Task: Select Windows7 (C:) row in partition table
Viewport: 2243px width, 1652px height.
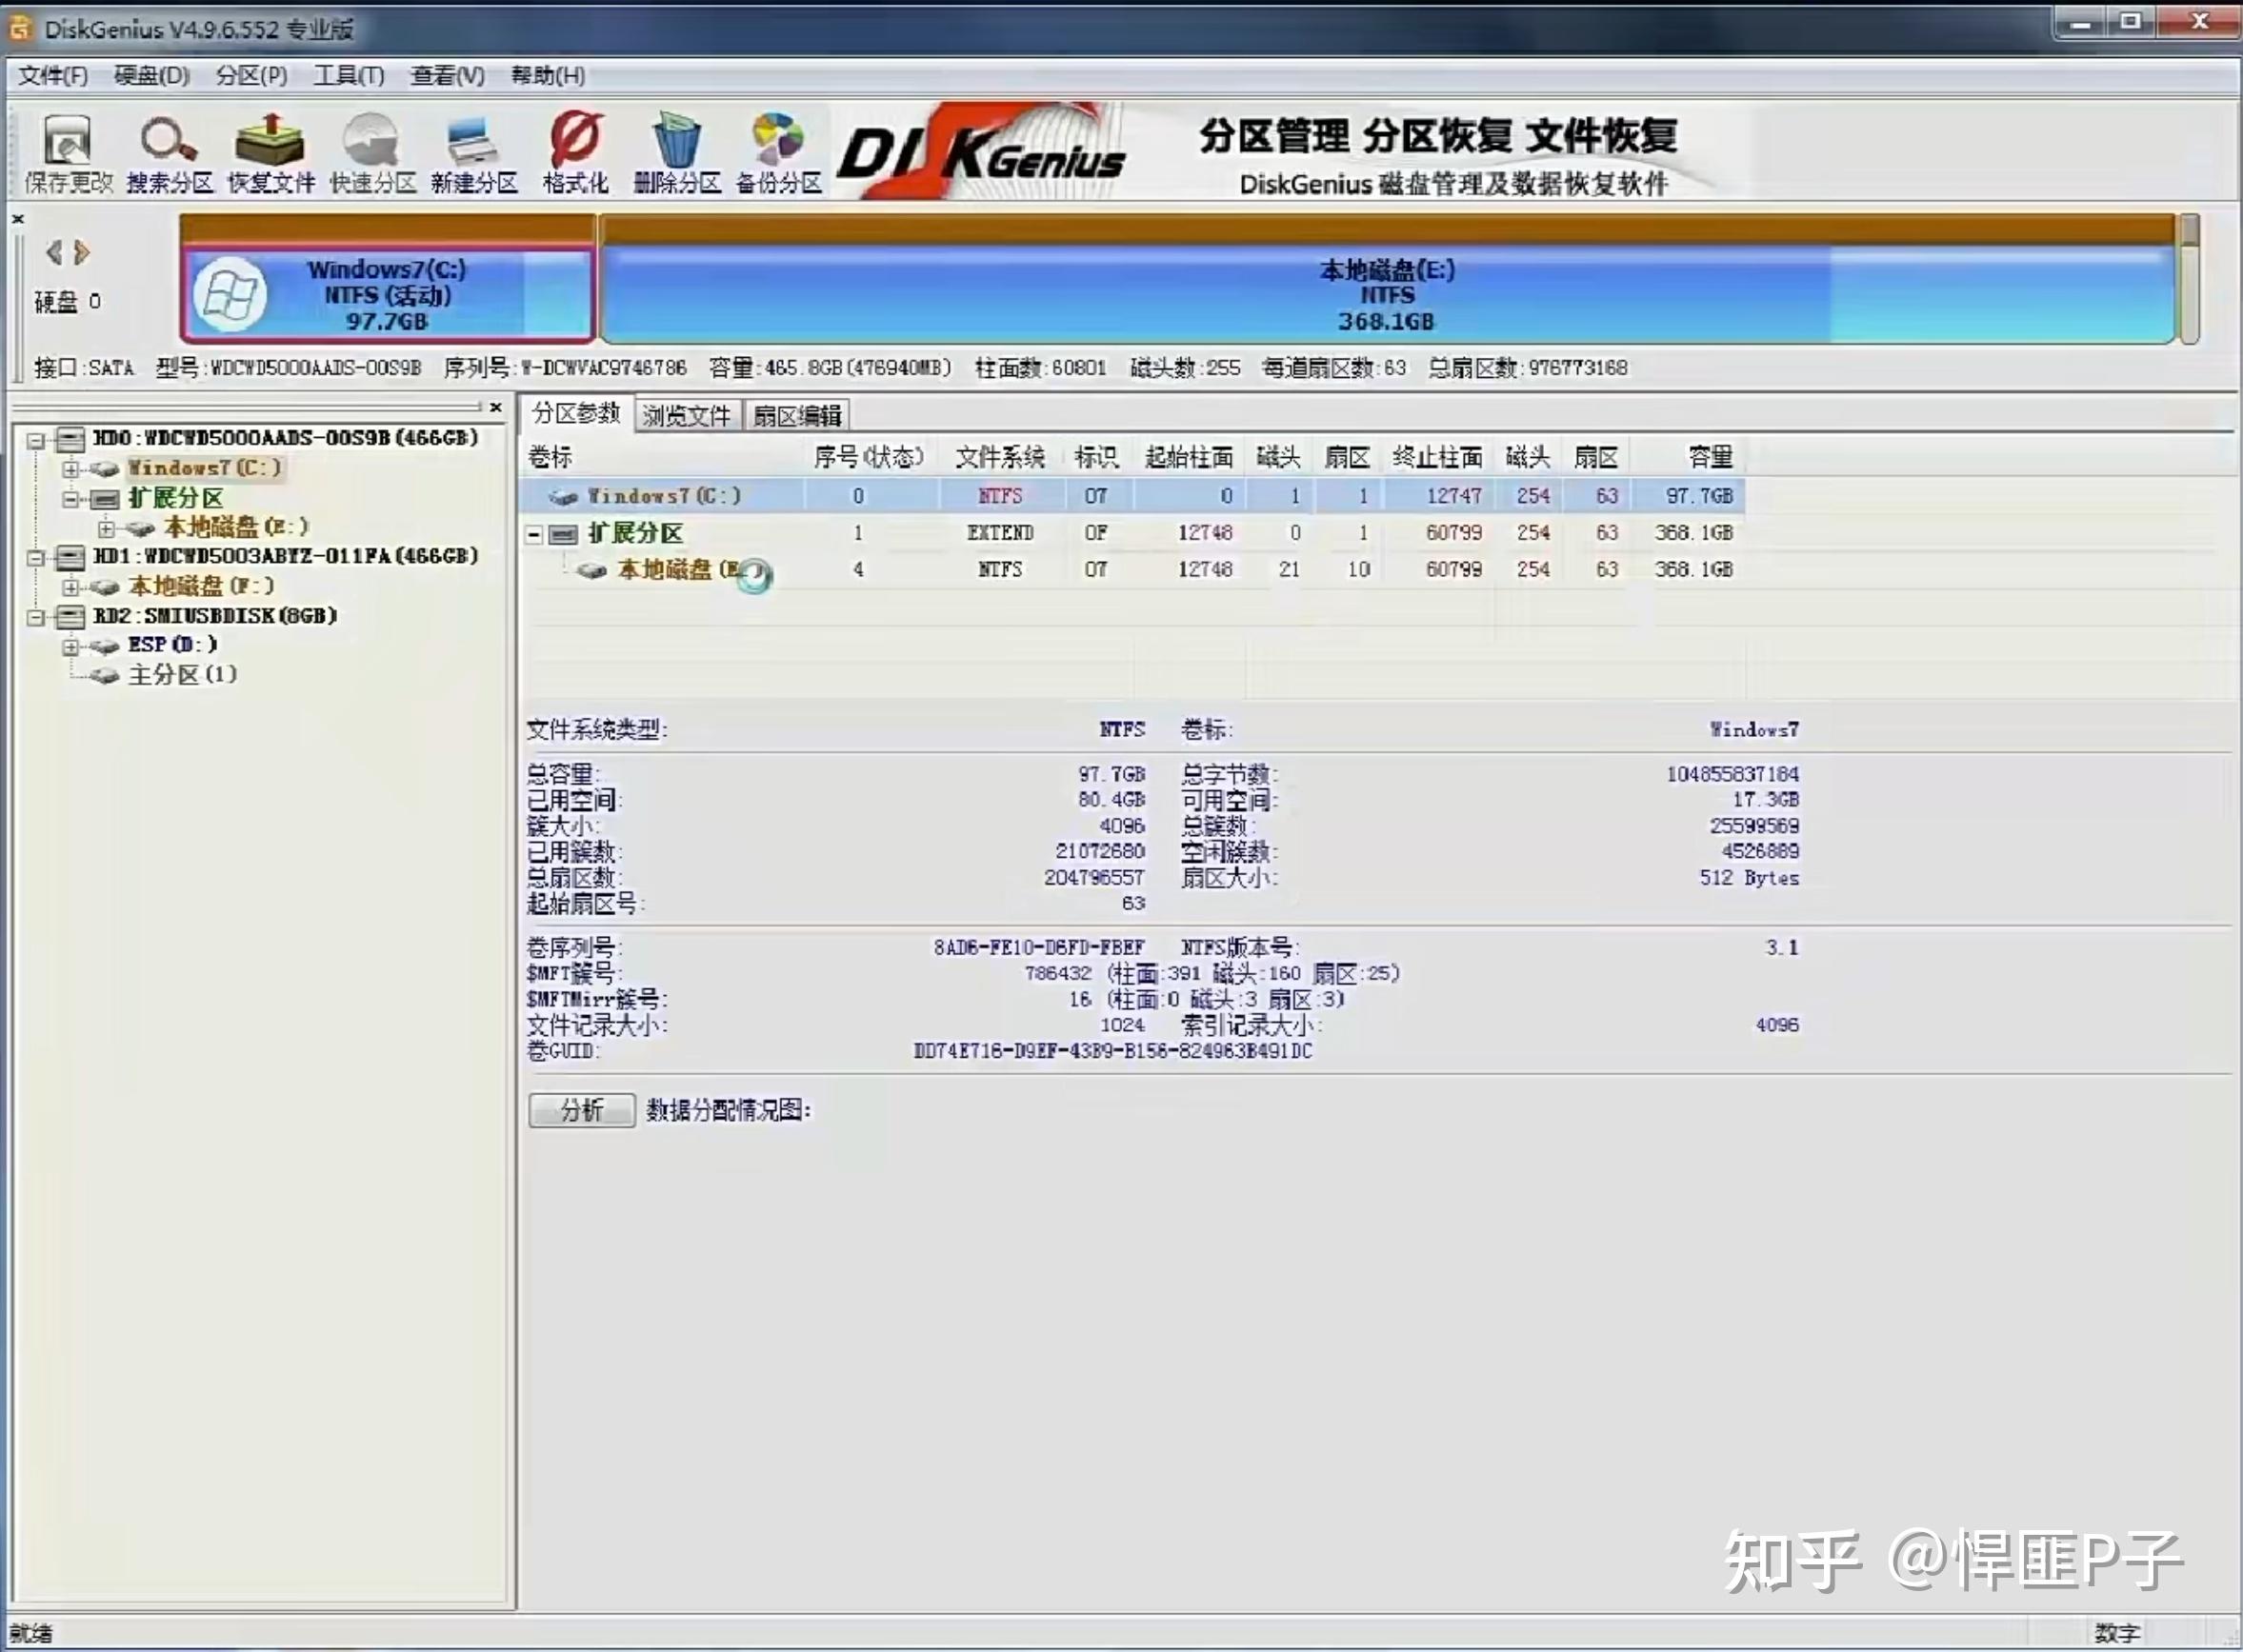Action: click(1132, 496)
